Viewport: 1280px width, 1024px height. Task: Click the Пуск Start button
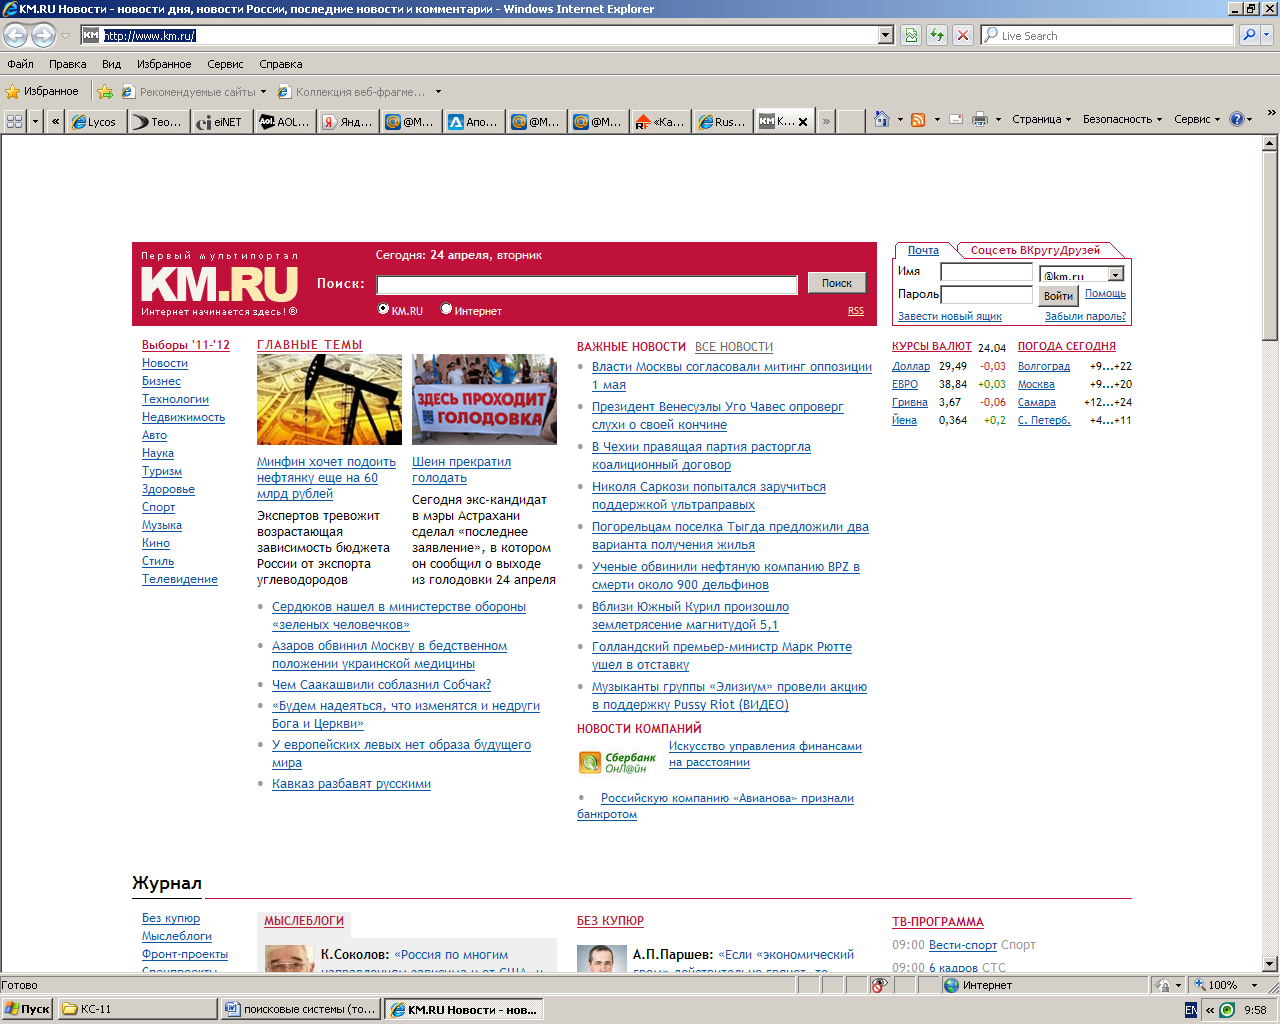[x=27, y=1009]
